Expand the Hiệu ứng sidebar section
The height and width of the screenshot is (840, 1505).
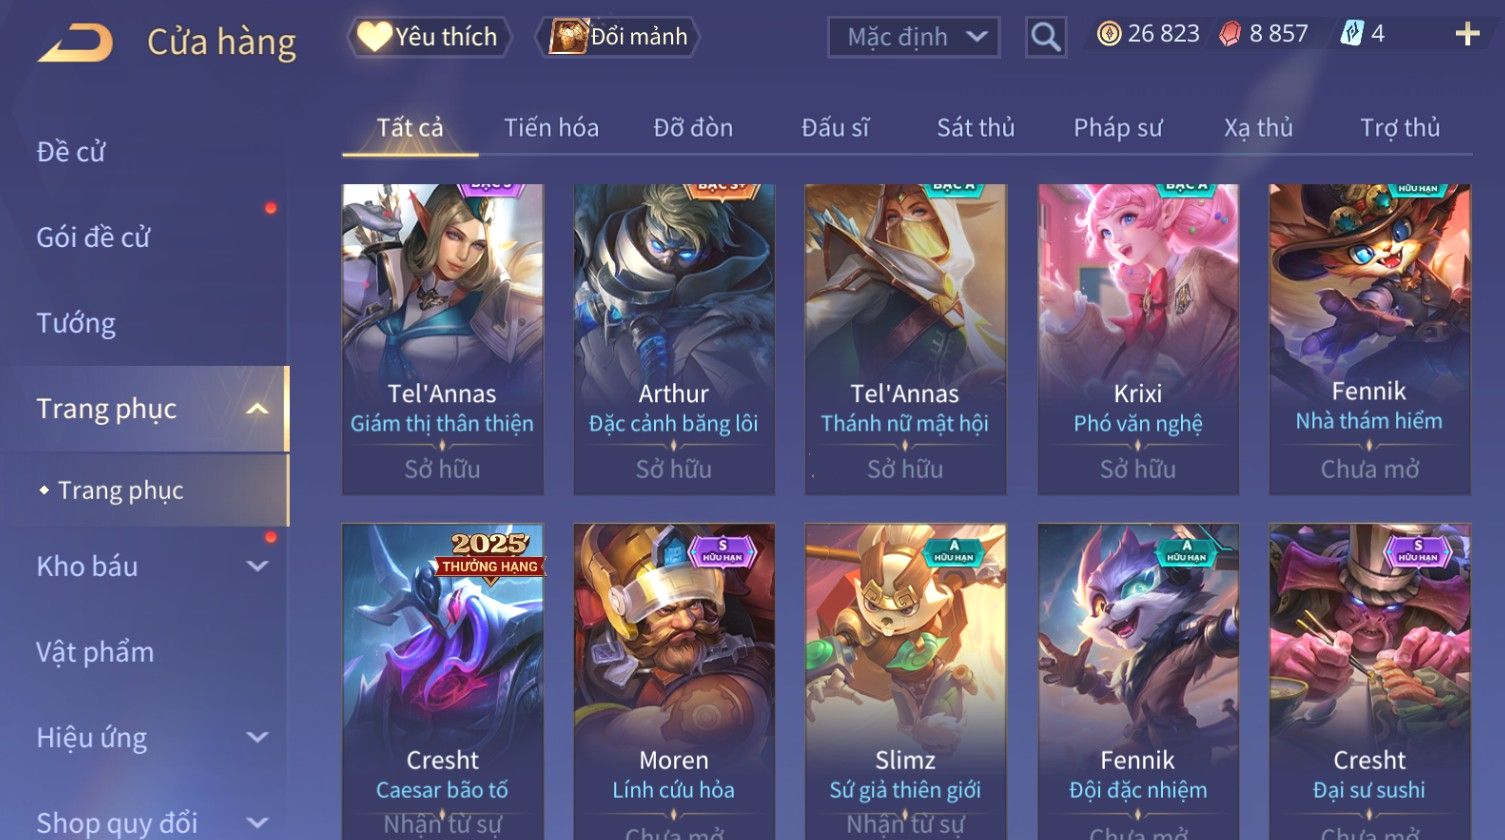257,737
